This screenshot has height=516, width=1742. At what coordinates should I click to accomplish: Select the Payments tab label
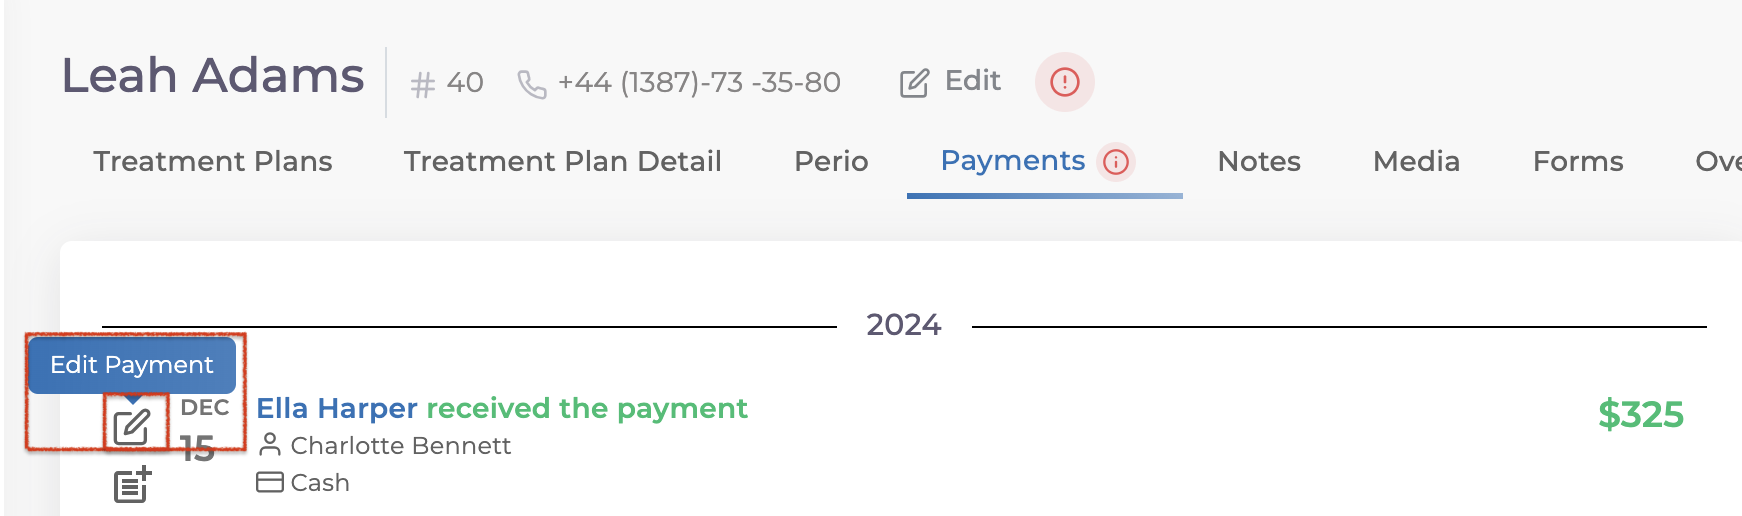1012,161
